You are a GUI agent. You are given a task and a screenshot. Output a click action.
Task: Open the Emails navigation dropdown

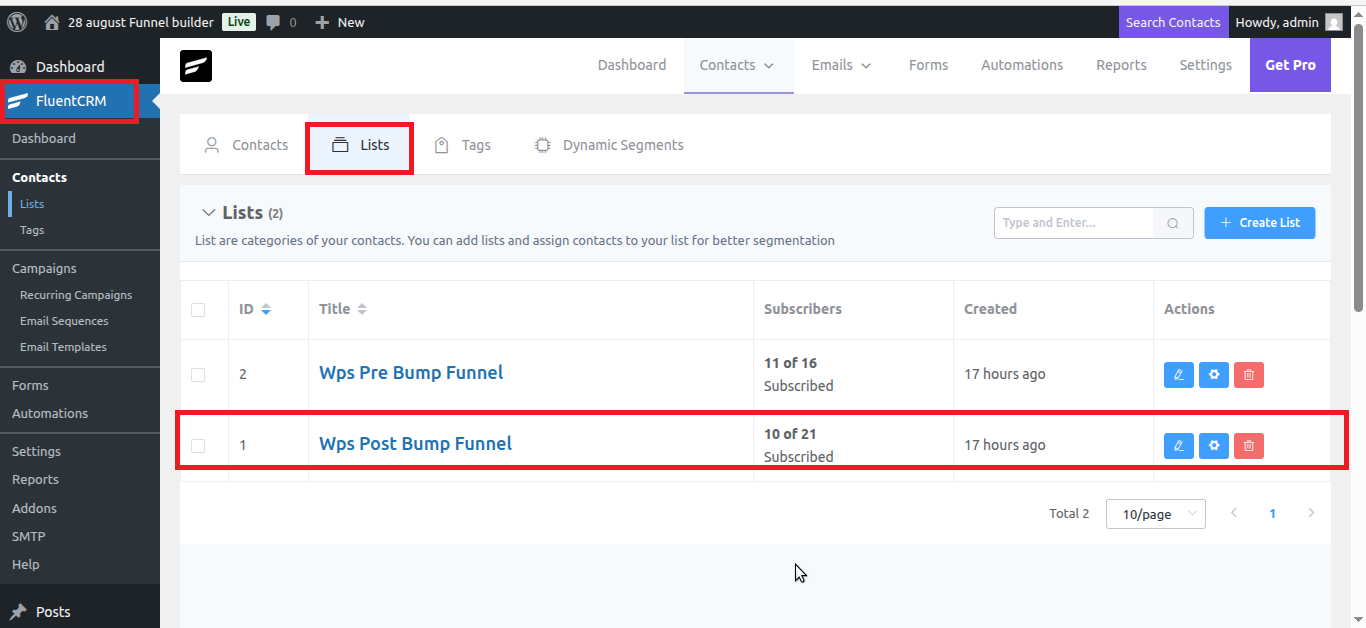(840, 64)
